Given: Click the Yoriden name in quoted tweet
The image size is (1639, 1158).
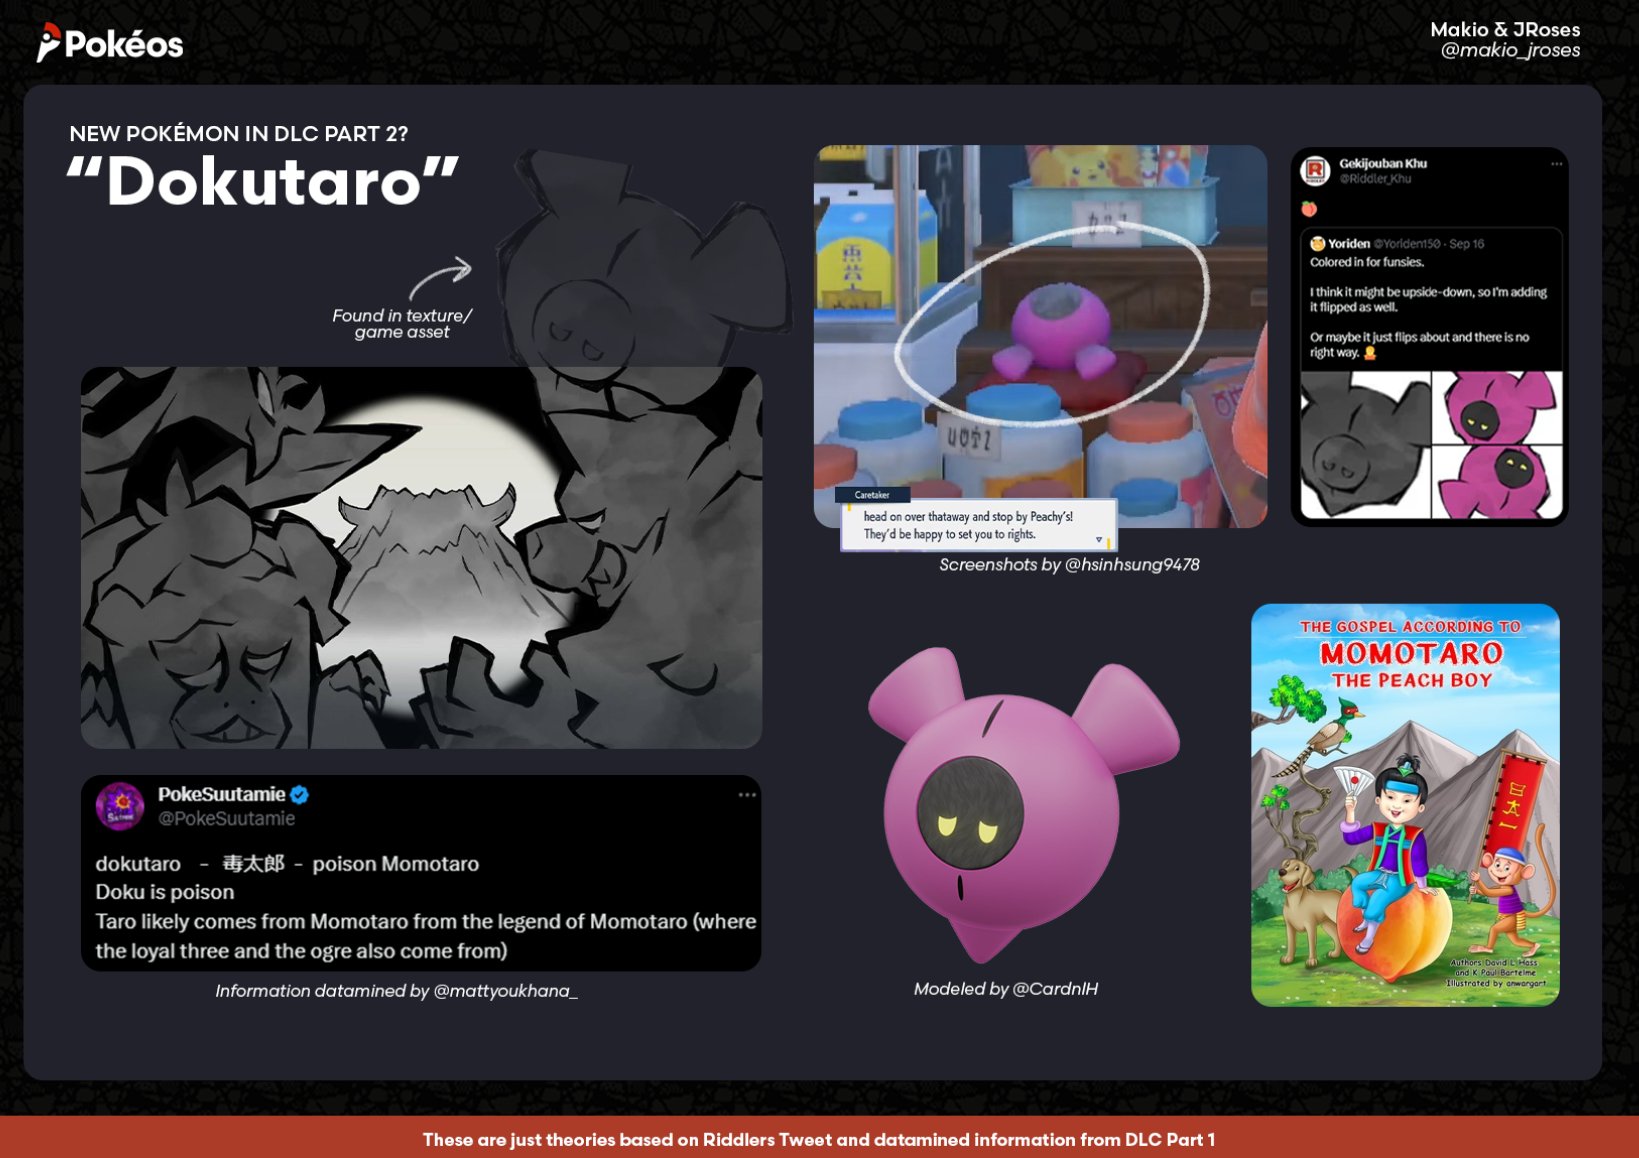Looking at the screenshot, I should click(x=1349, y=243).
